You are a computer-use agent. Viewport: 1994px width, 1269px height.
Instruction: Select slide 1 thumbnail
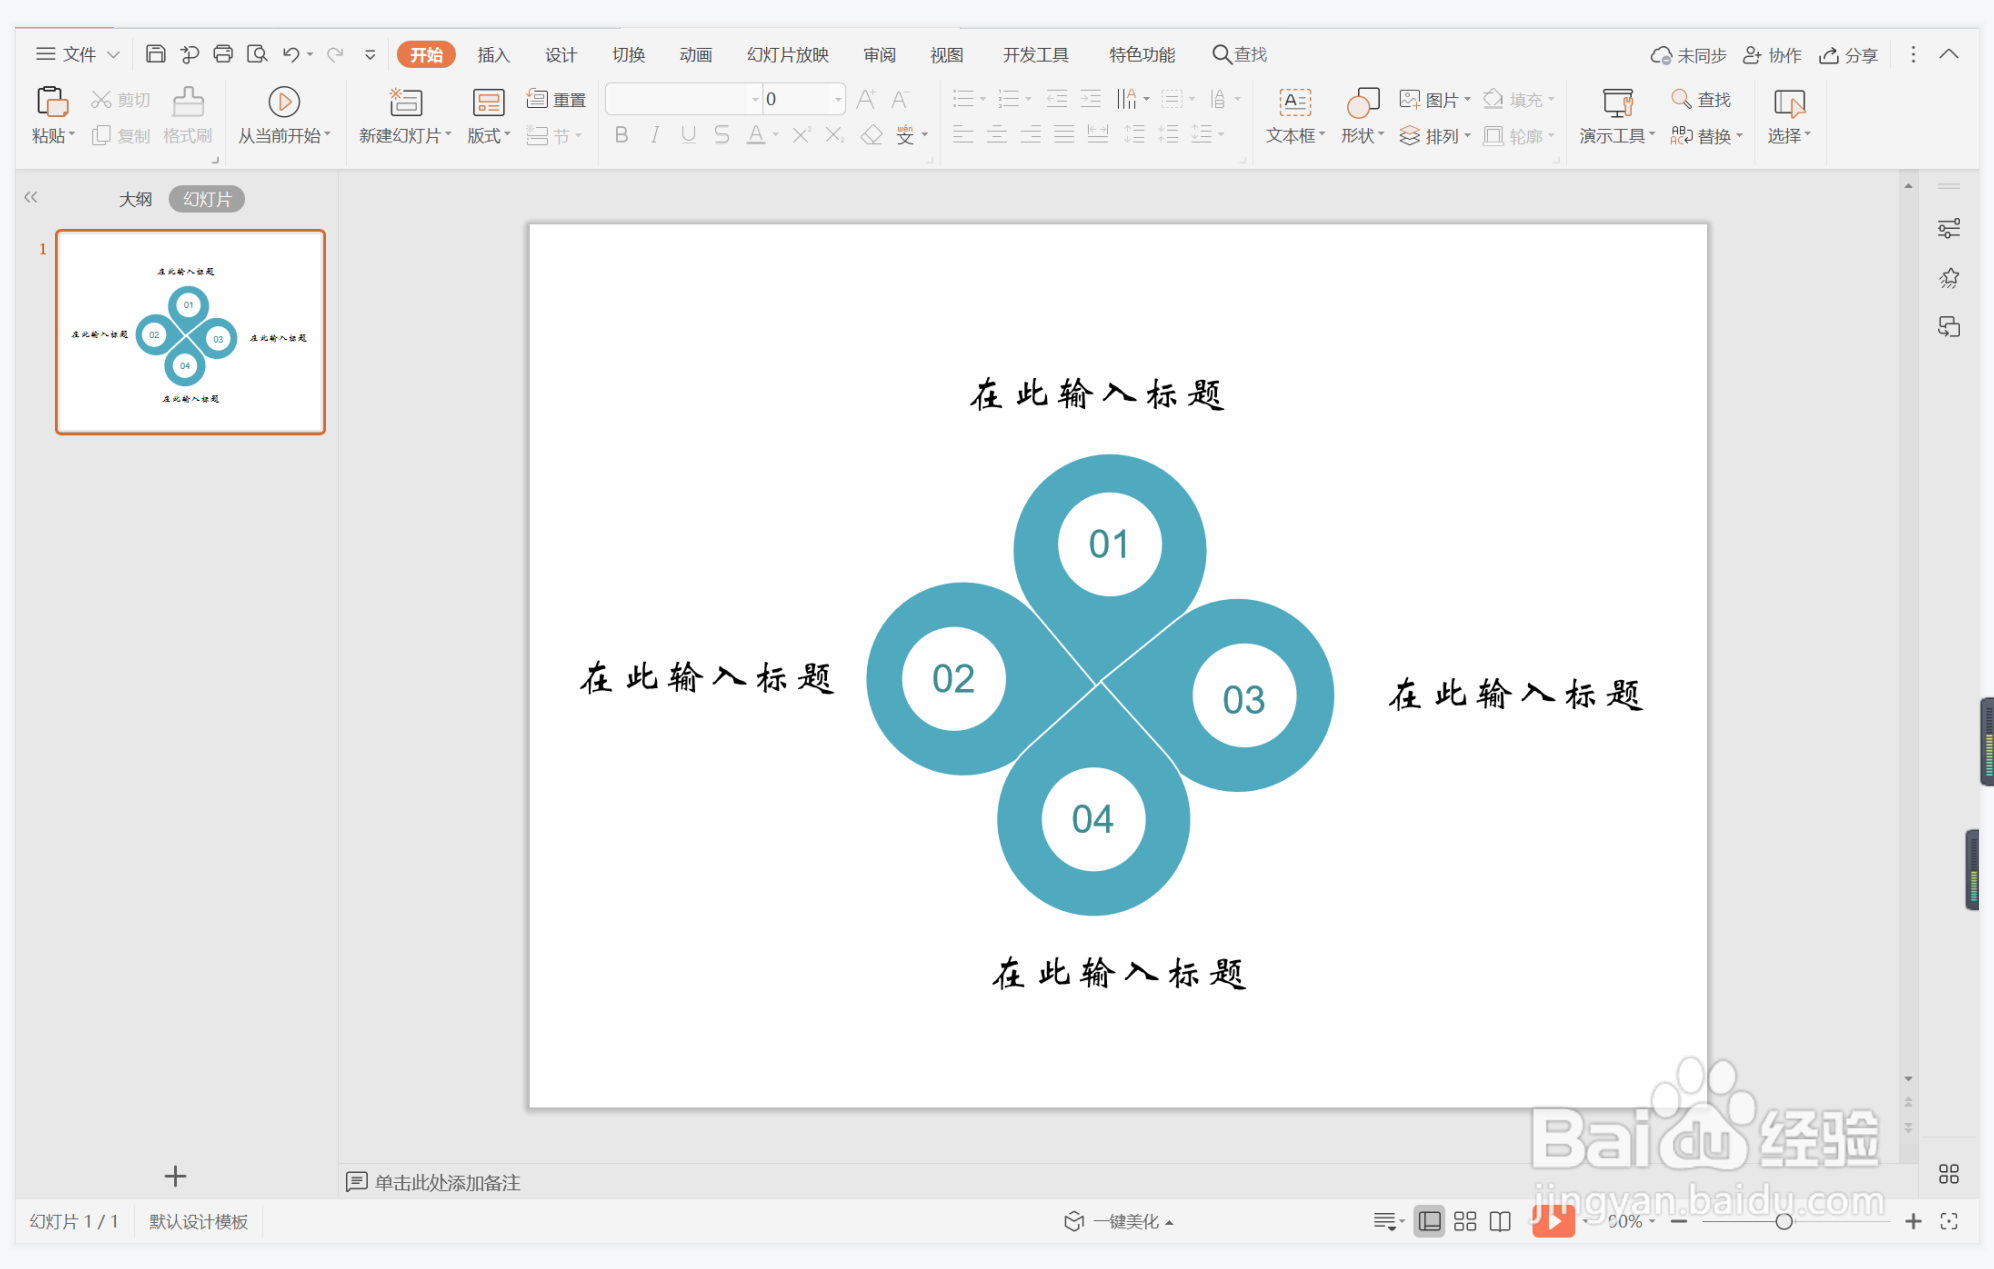[x=190, y=332]
